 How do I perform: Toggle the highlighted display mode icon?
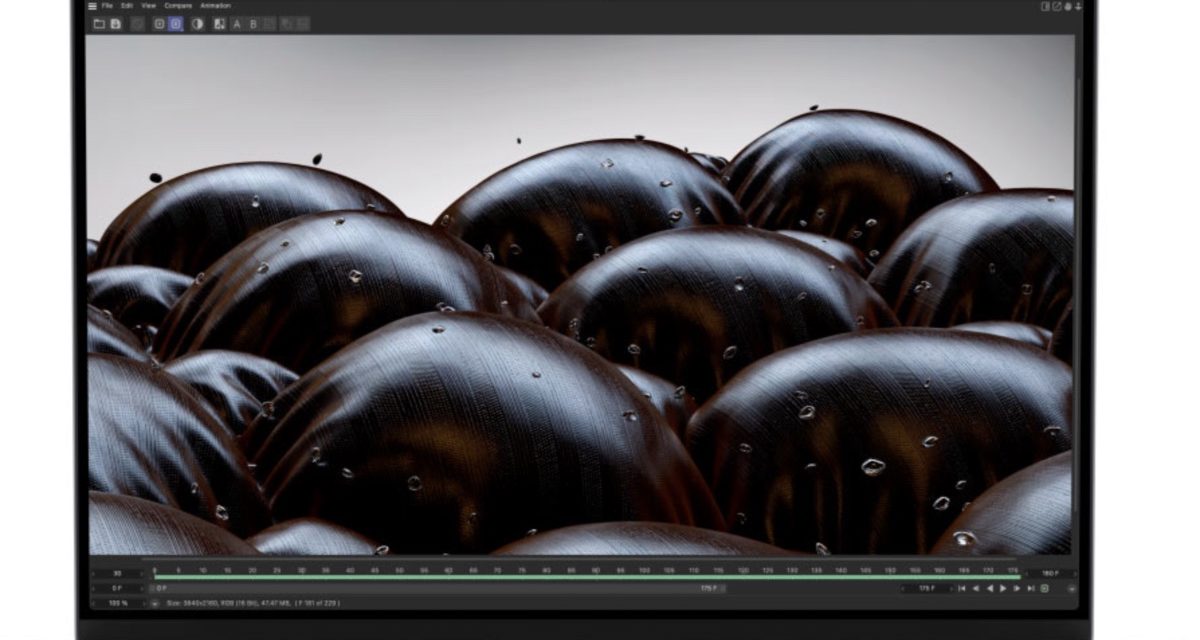click(176, 24)
